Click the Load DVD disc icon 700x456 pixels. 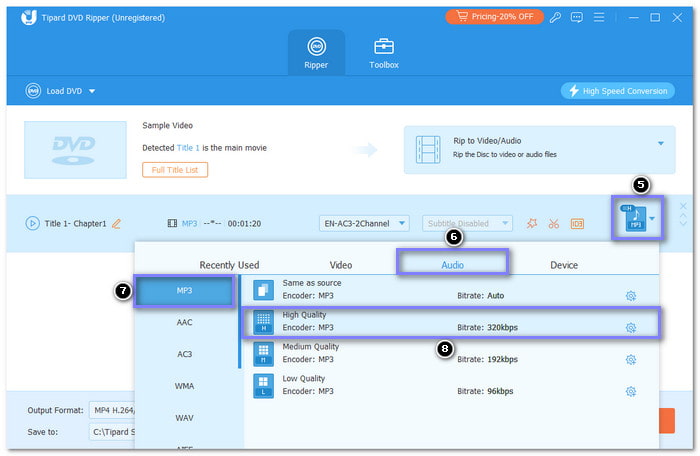click(33, 91)
